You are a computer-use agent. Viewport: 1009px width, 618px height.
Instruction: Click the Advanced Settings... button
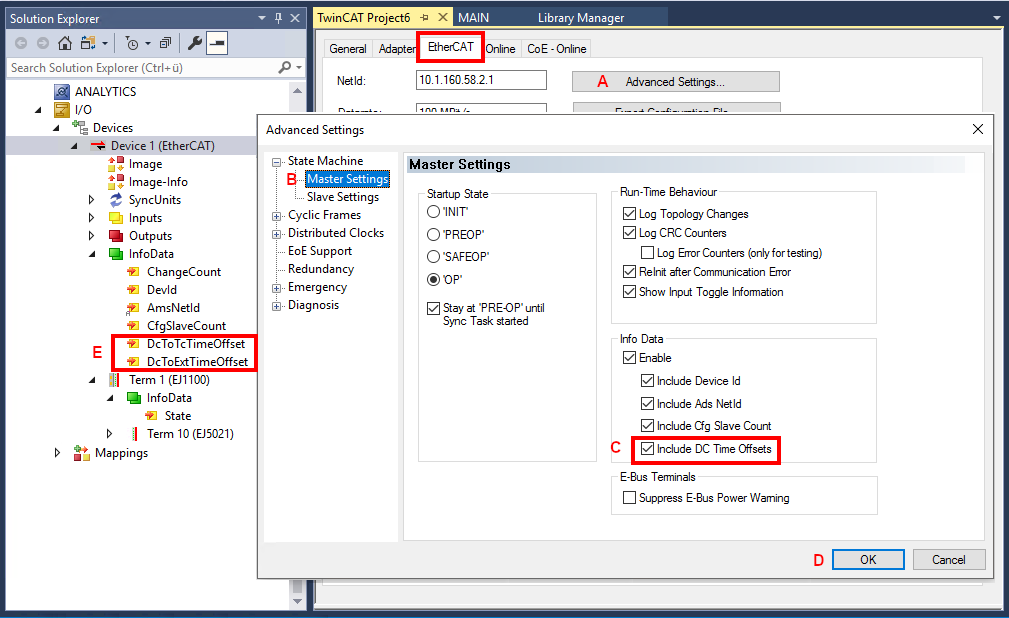pos(676,82)
